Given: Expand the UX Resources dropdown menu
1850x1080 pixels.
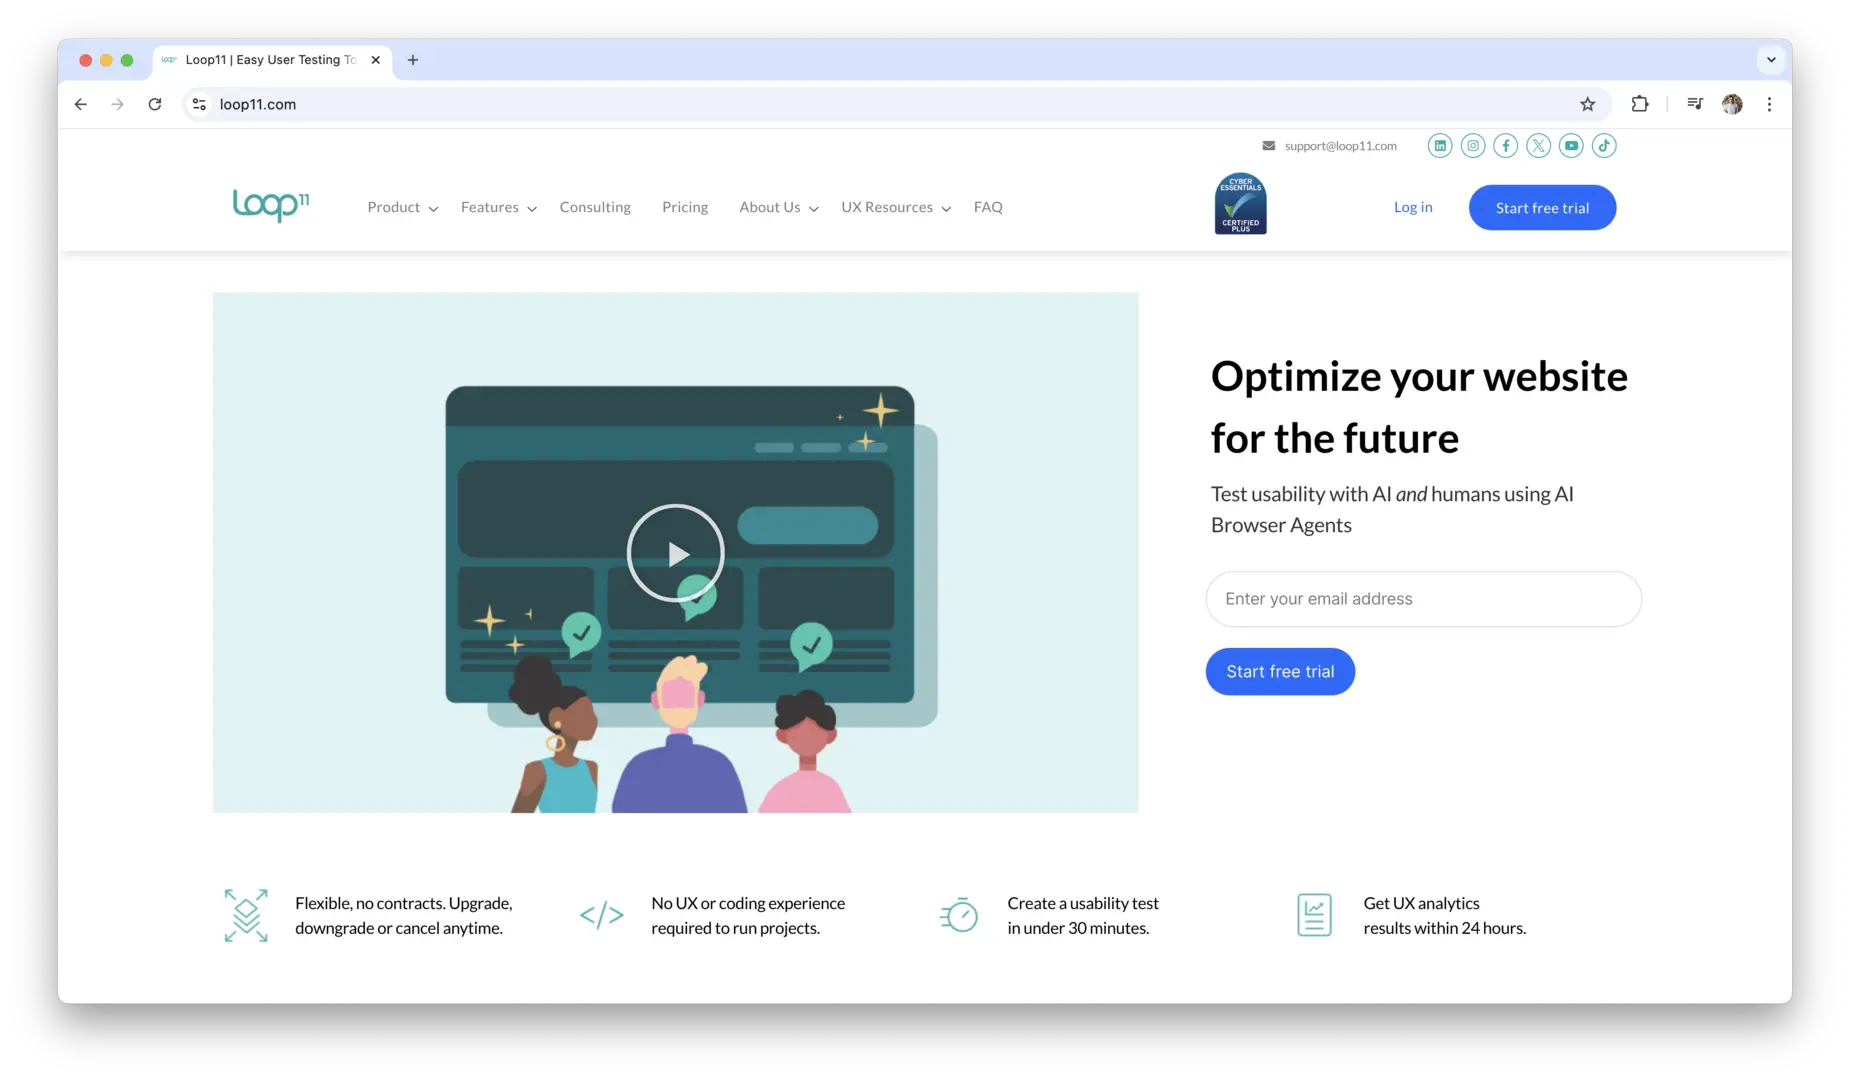Looking at the screenshot, I should click(x=895, y=207).
